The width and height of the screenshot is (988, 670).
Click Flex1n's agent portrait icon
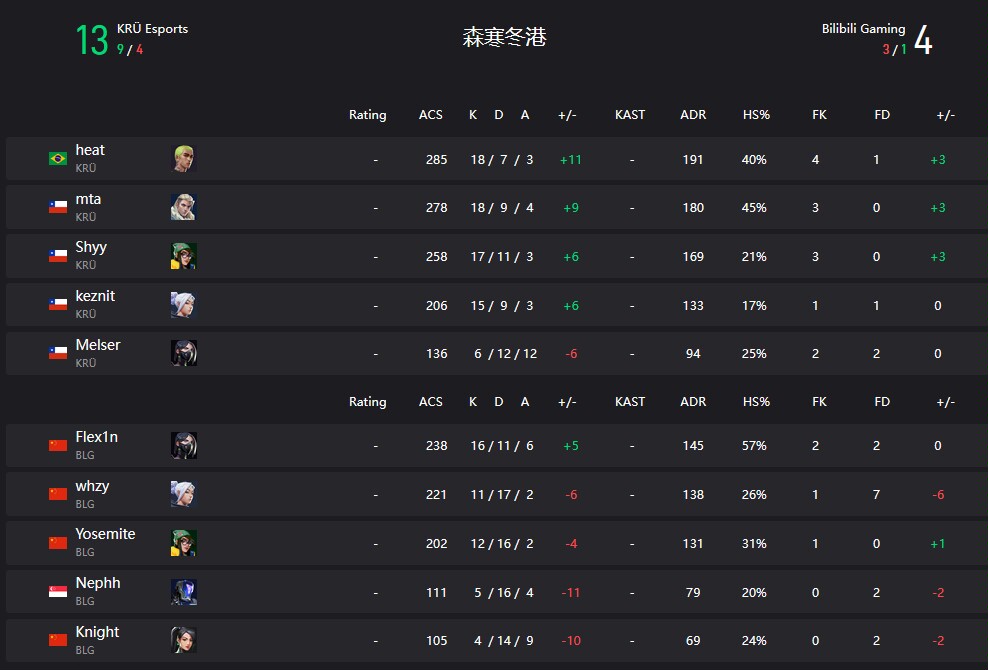183,445
